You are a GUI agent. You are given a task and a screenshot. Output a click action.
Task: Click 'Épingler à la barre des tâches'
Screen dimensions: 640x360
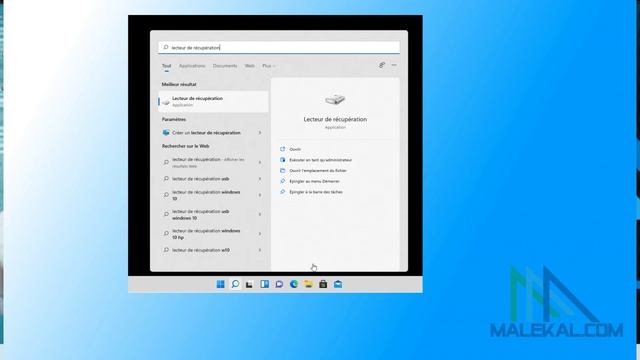pos(316,192)
